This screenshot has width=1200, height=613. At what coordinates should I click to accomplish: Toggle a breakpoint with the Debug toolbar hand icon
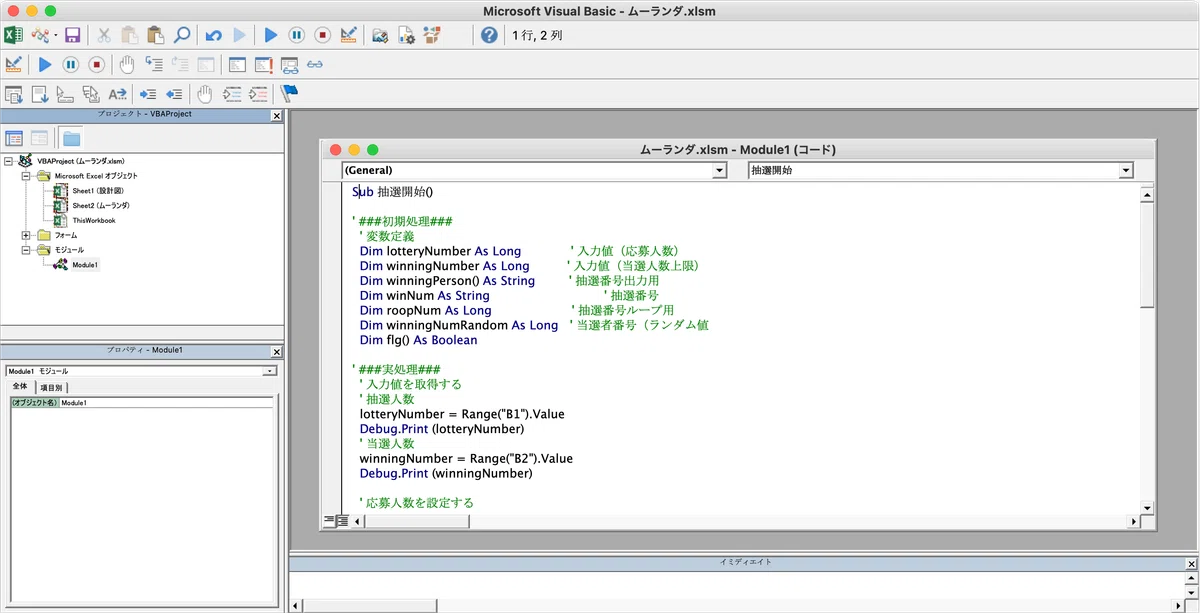coord(127,65)
